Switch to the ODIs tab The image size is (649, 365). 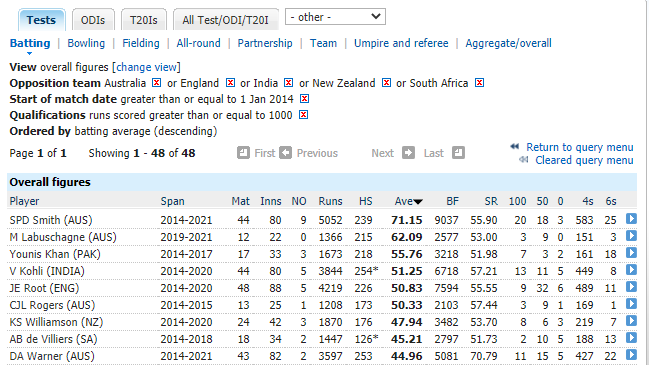point(93,20)
